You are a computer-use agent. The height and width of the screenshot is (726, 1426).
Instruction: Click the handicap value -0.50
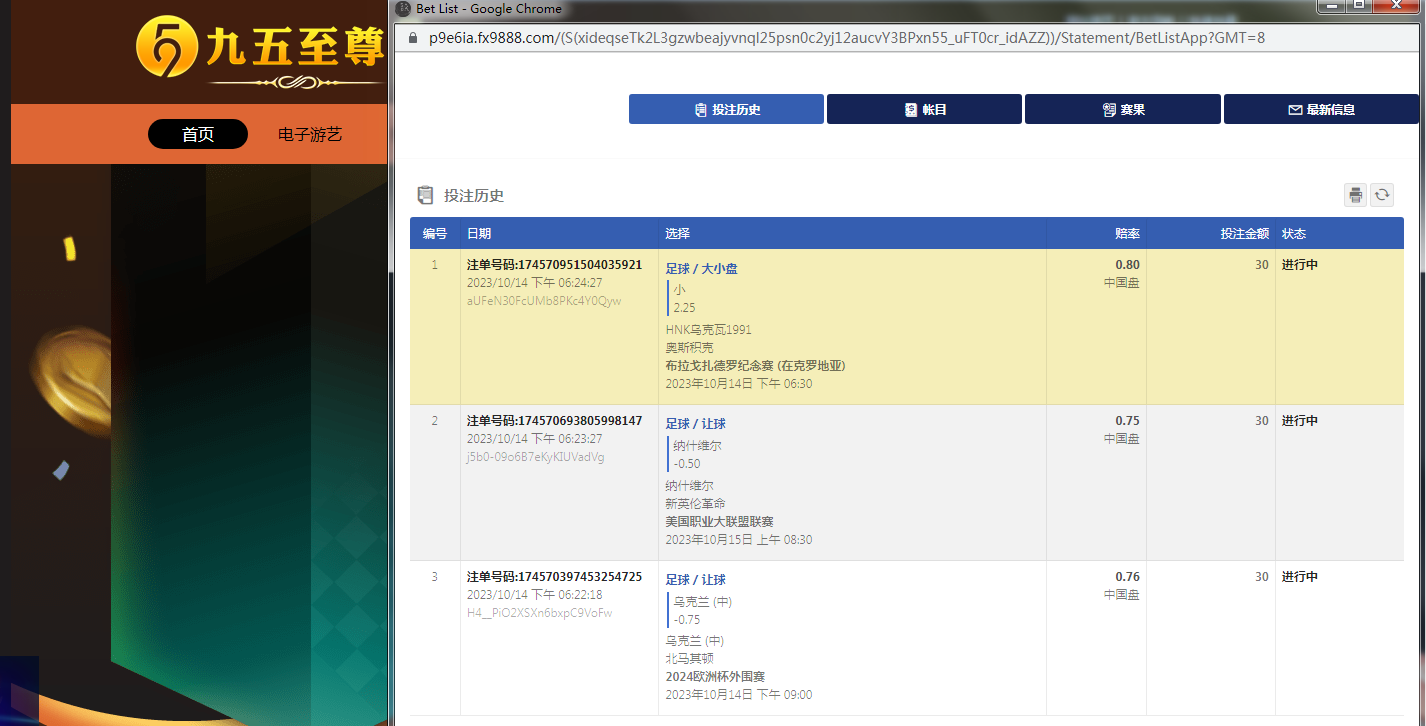(687, 464)
